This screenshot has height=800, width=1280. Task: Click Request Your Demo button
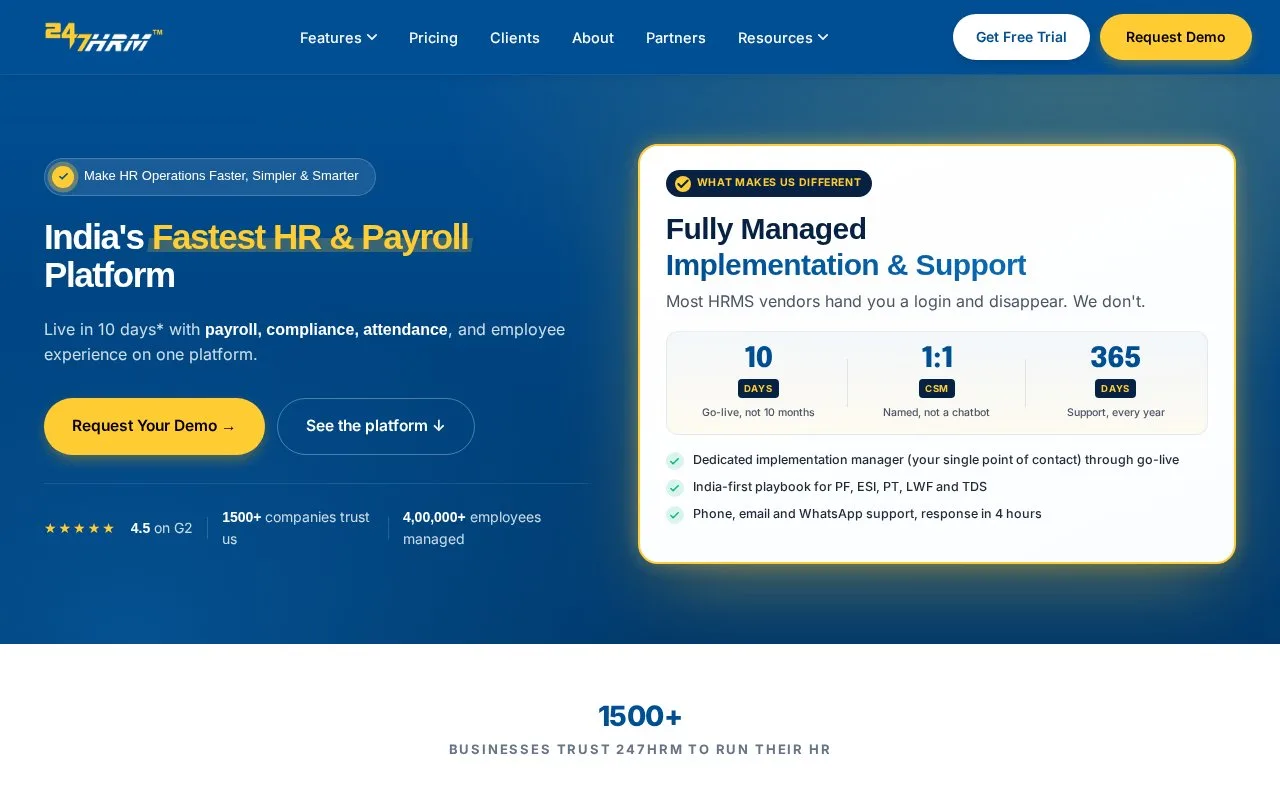click(x=154, y=426)
